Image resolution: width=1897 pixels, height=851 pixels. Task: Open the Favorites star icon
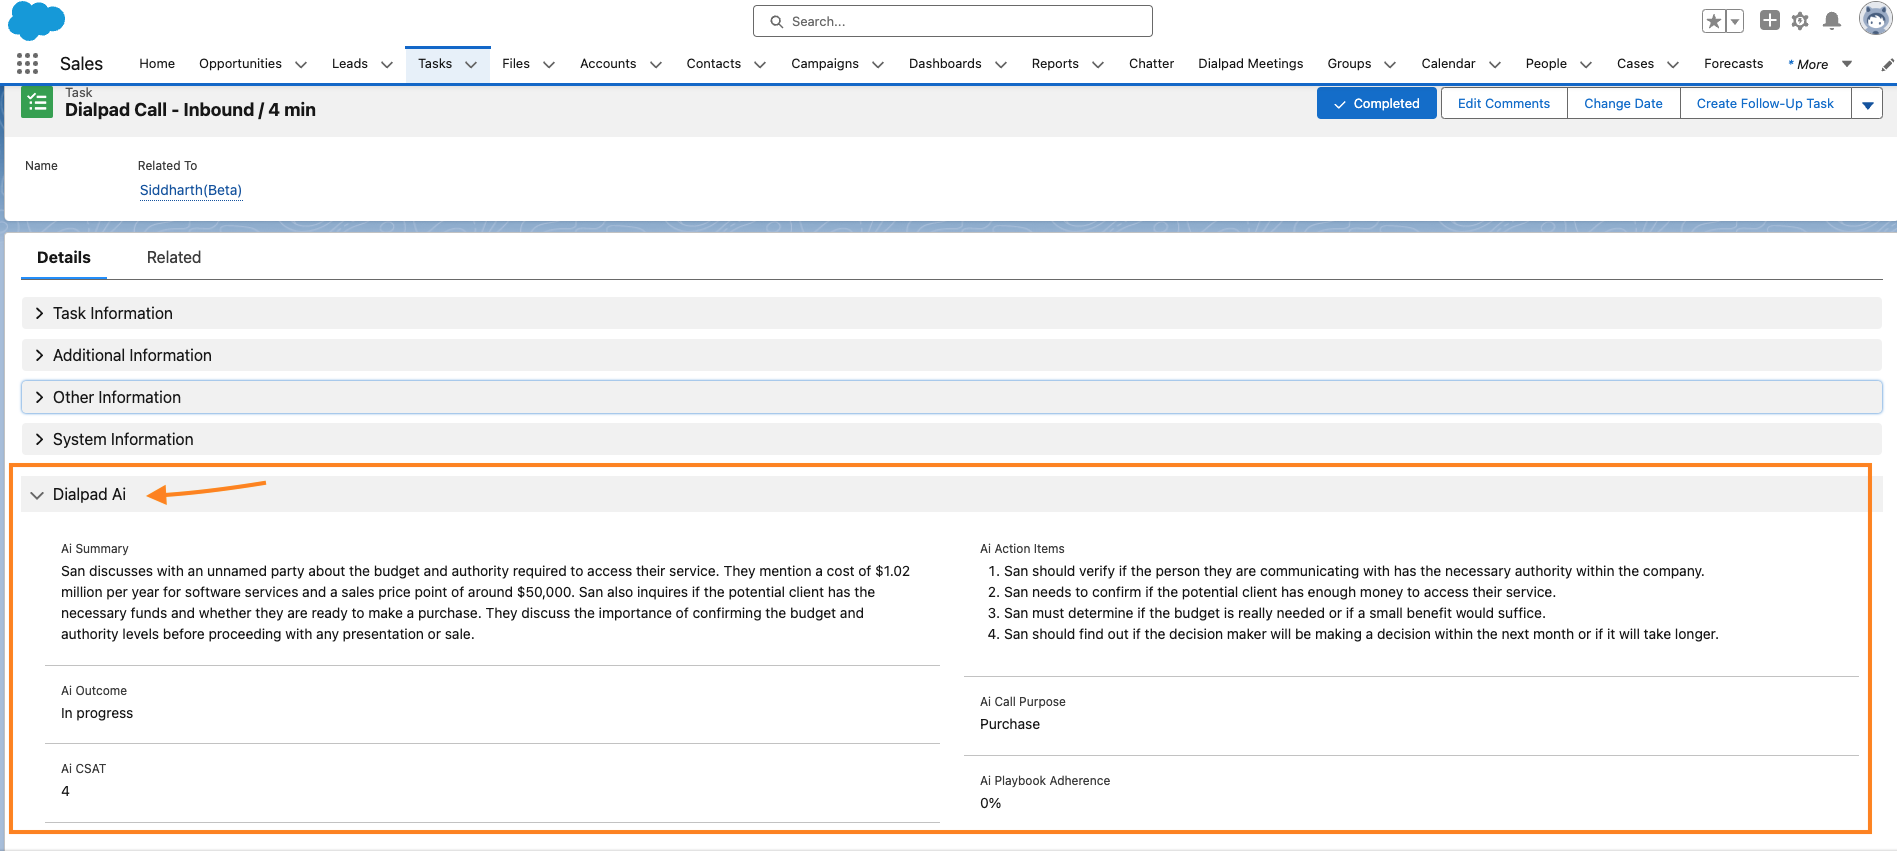1714,21
